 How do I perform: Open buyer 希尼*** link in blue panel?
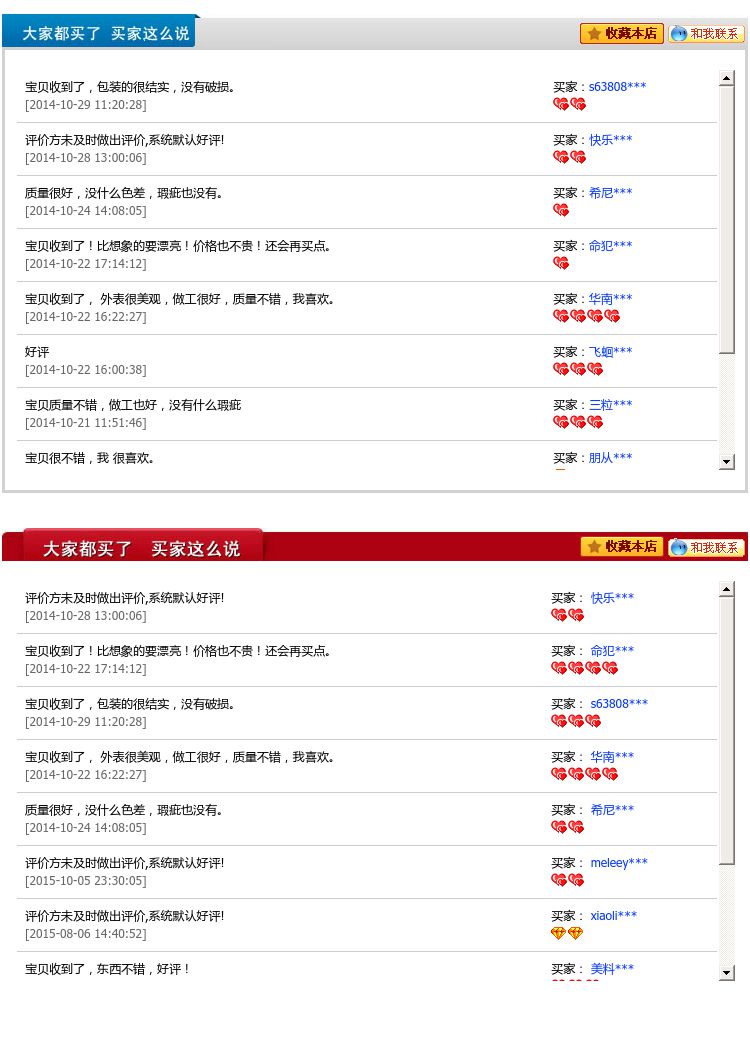pos(610,193)
